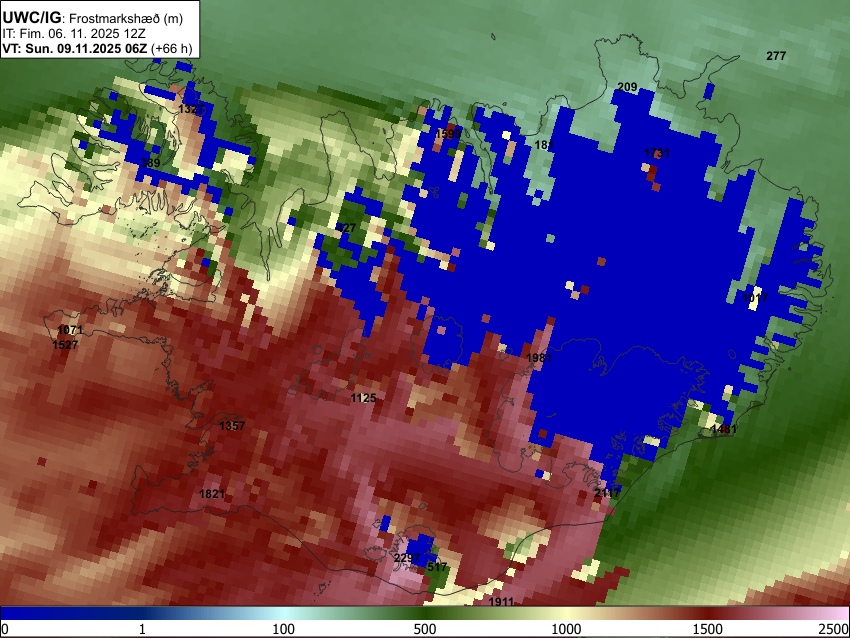The width and height of the screenshot is (850, 638).
Task: Click the map value 181
Action: 544,145
